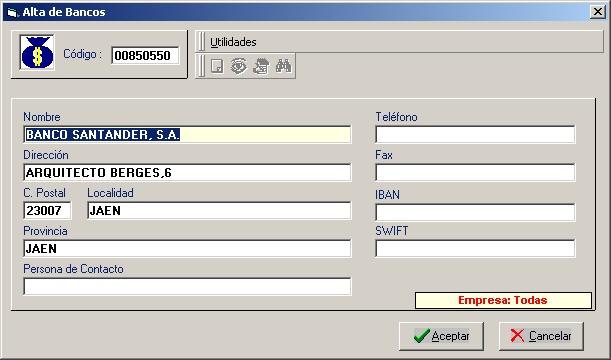Click the 'C. Postal' label
Viewport: 611px width, 360px height.
point(44,193)
